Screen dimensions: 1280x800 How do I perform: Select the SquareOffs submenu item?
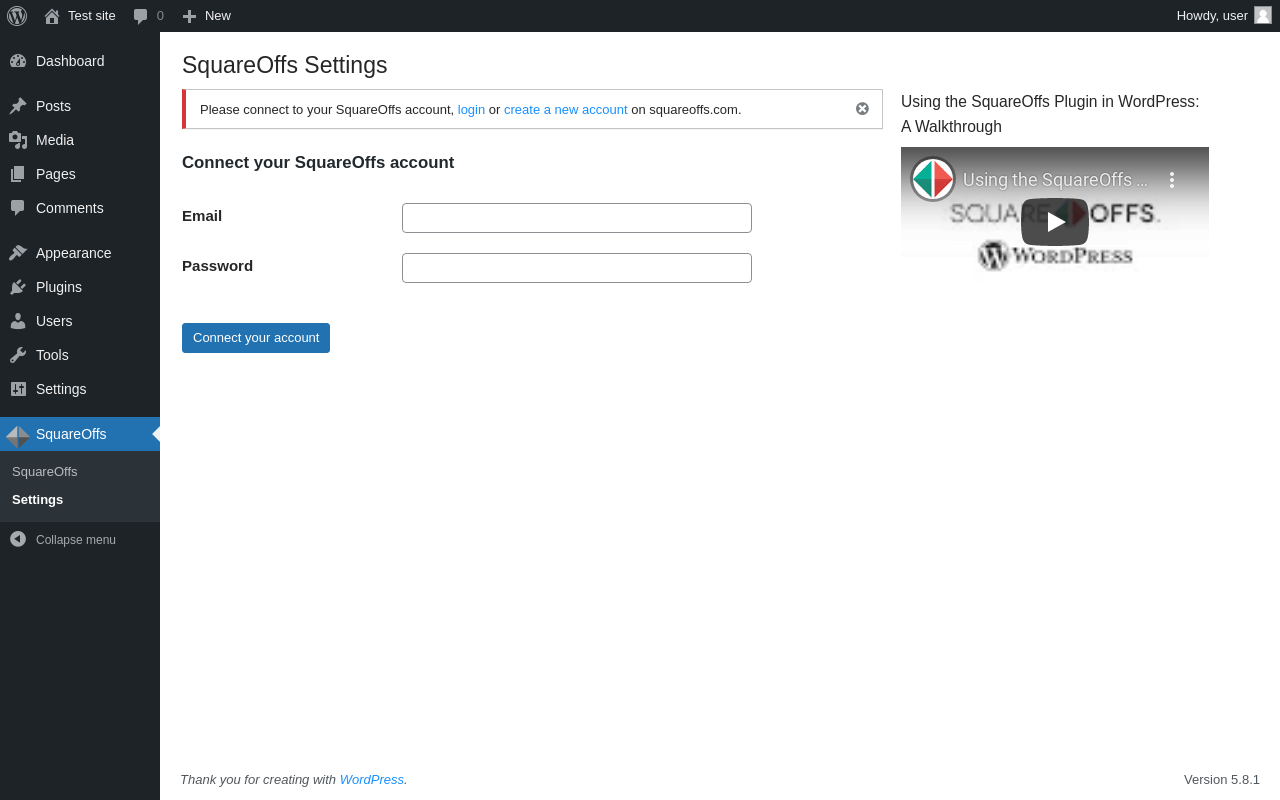[x=45, y=472]
